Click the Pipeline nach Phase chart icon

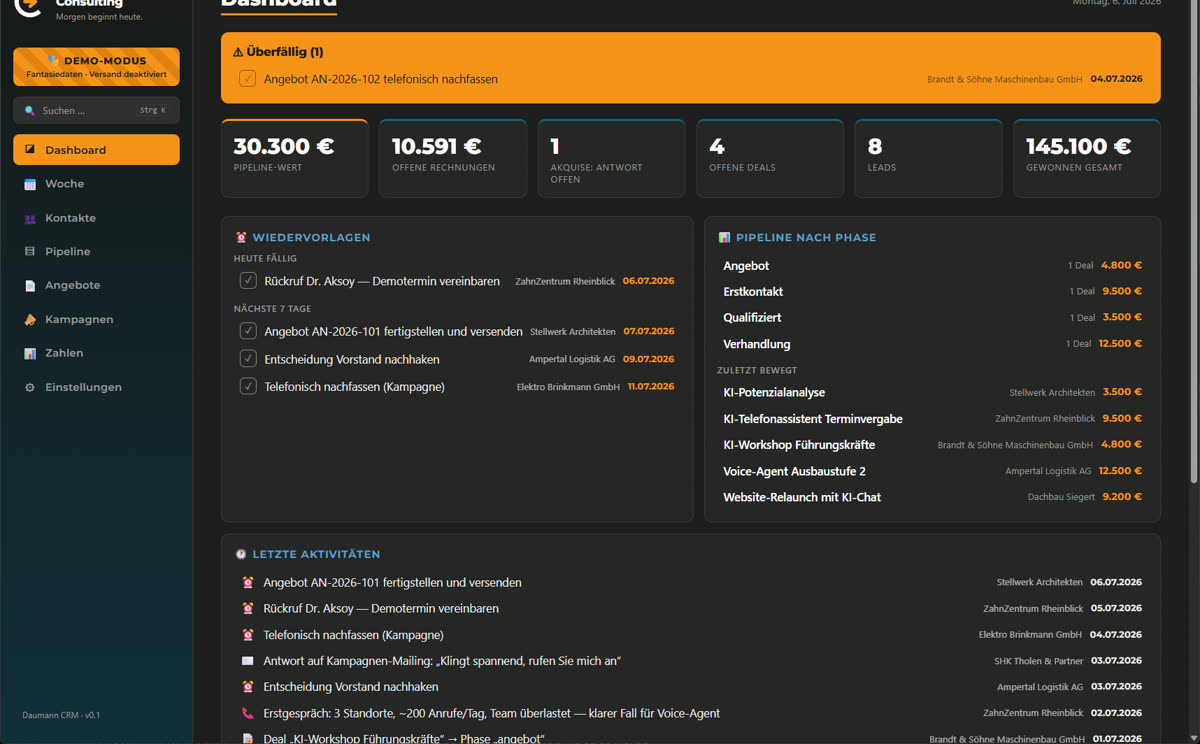724,238
